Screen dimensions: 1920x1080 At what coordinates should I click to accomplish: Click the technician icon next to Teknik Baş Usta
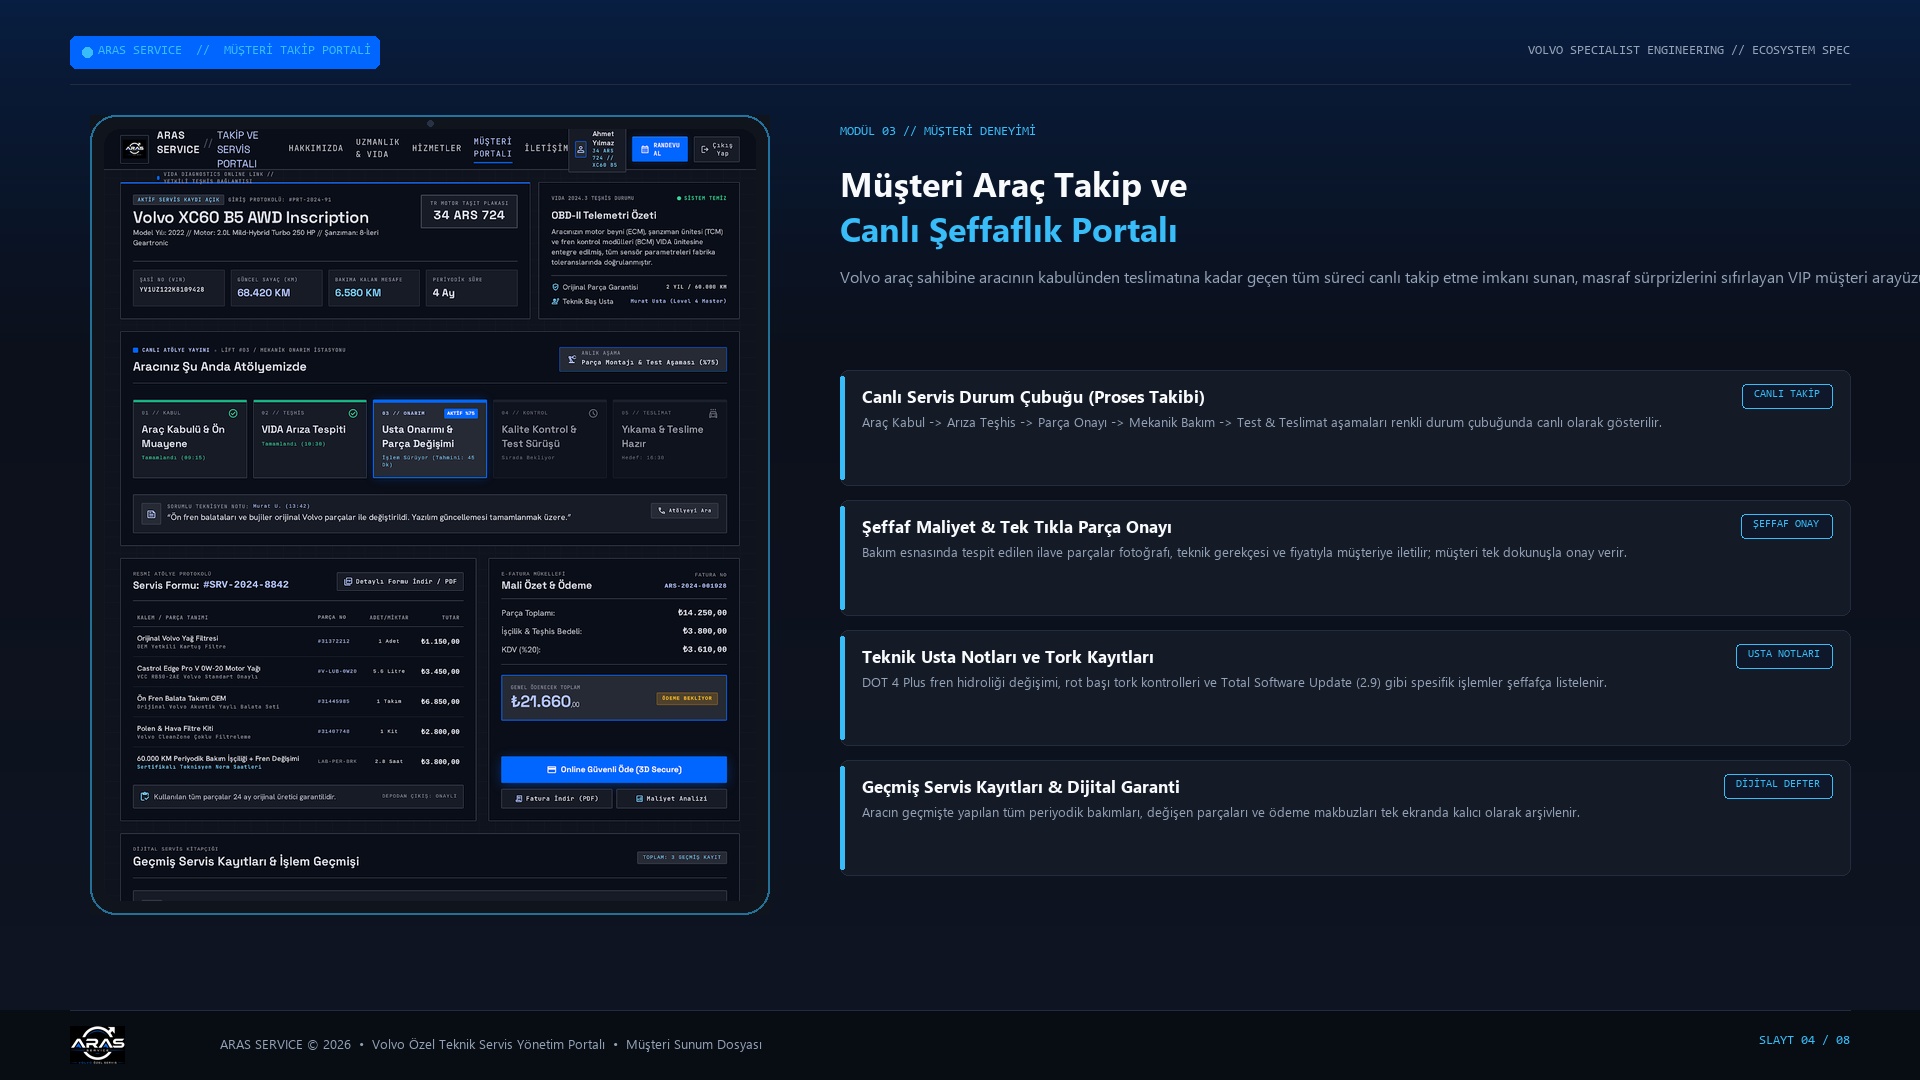coord(556,301)
